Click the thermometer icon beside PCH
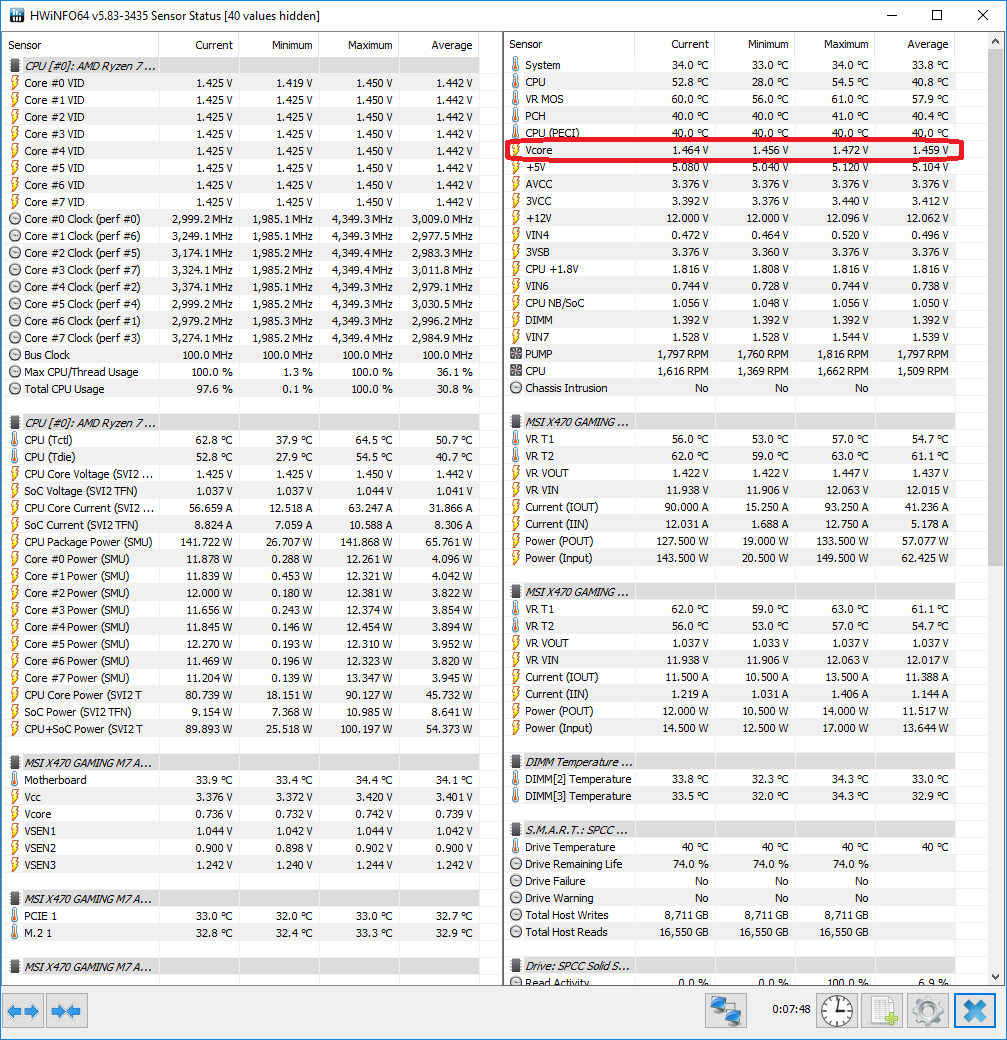This screenshot has height=1040, width=1007. pyautogui.click(x=515, y=115)
